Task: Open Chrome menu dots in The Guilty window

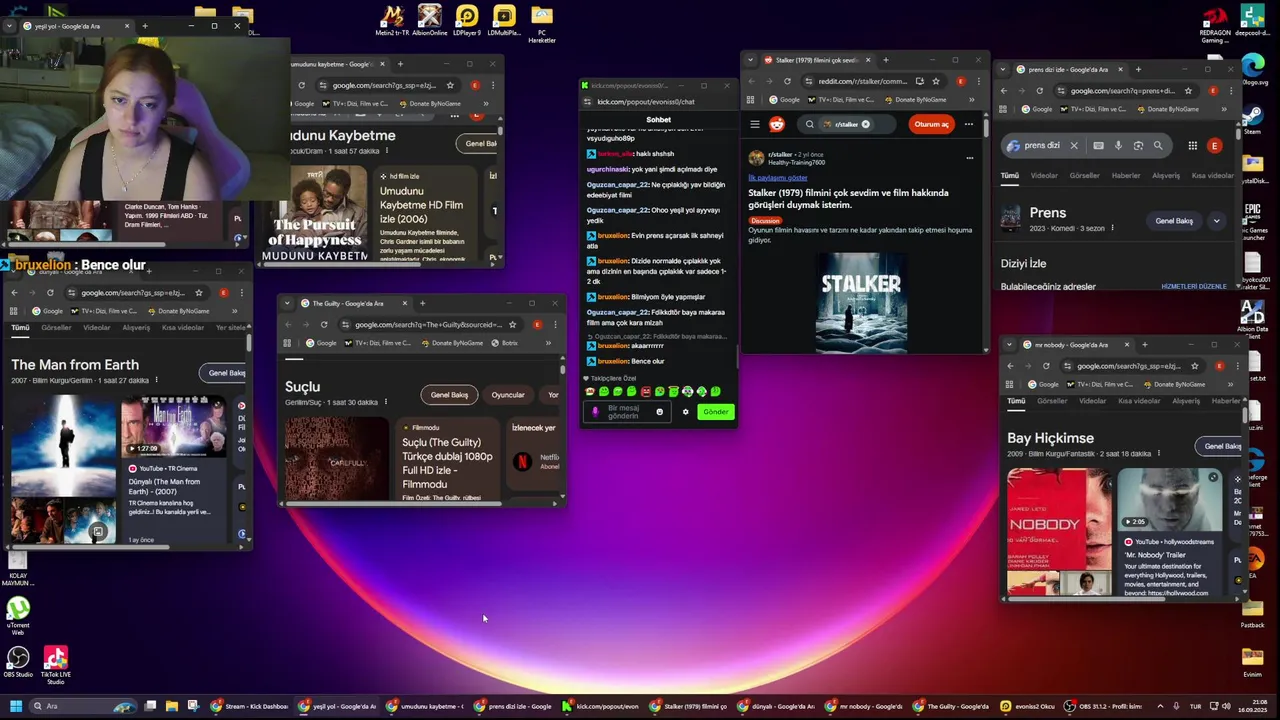Action: (556, 324)
